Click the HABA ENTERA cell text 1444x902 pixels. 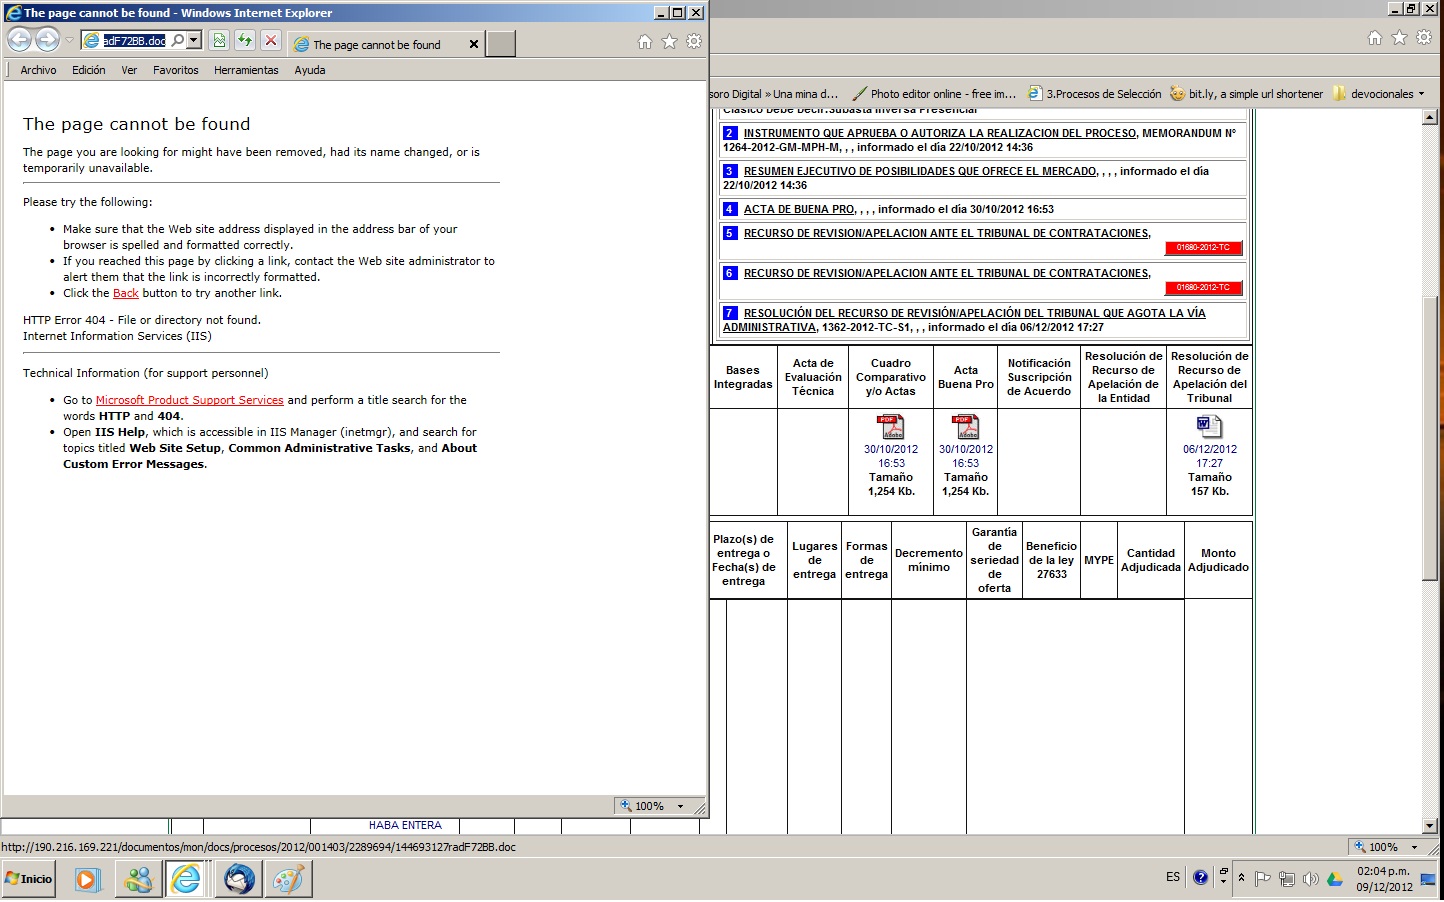point(405,825)
